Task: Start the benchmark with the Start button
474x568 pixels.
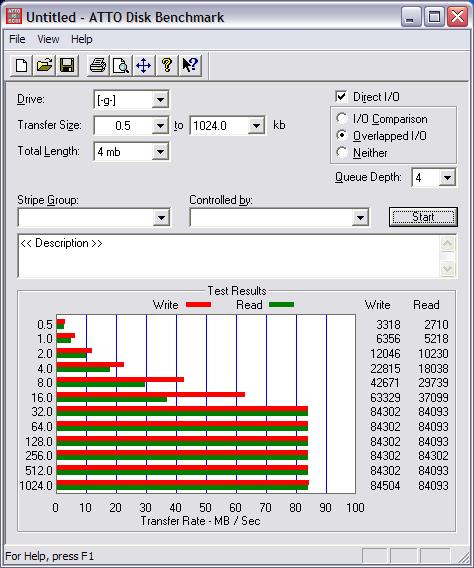Action: coord(423,217)
